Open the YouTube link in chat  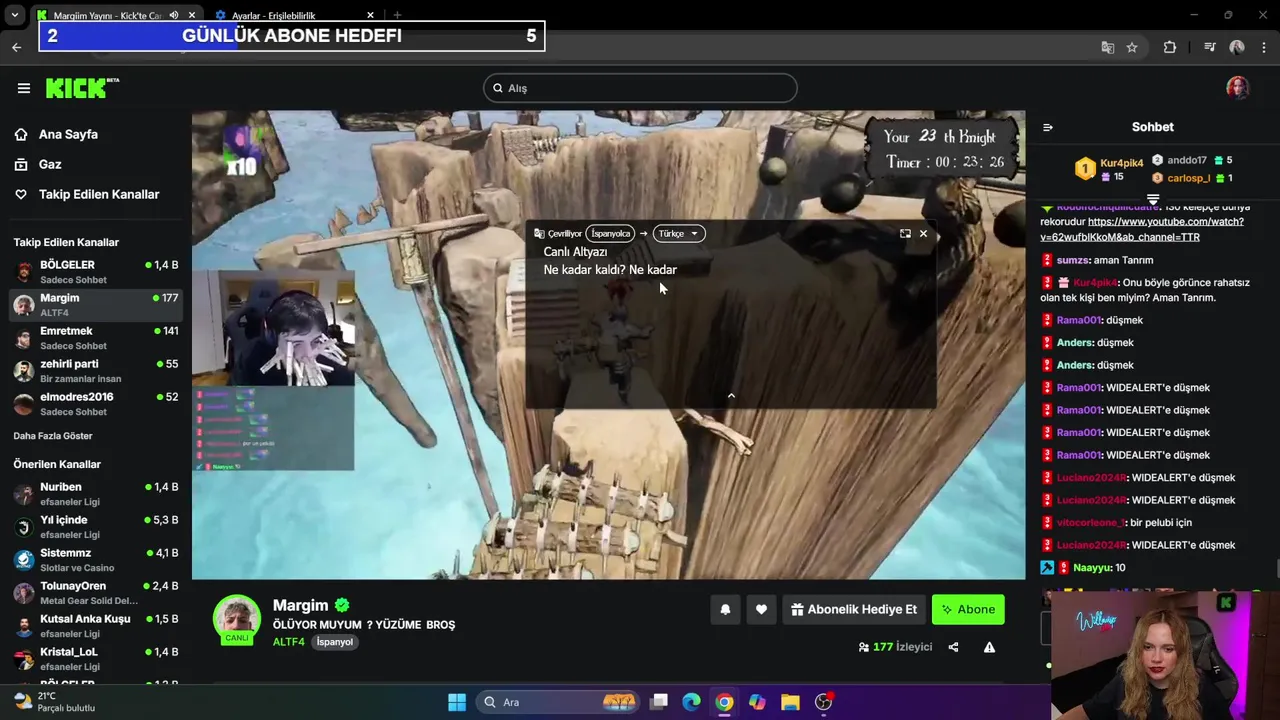[x=1142, y=229]
